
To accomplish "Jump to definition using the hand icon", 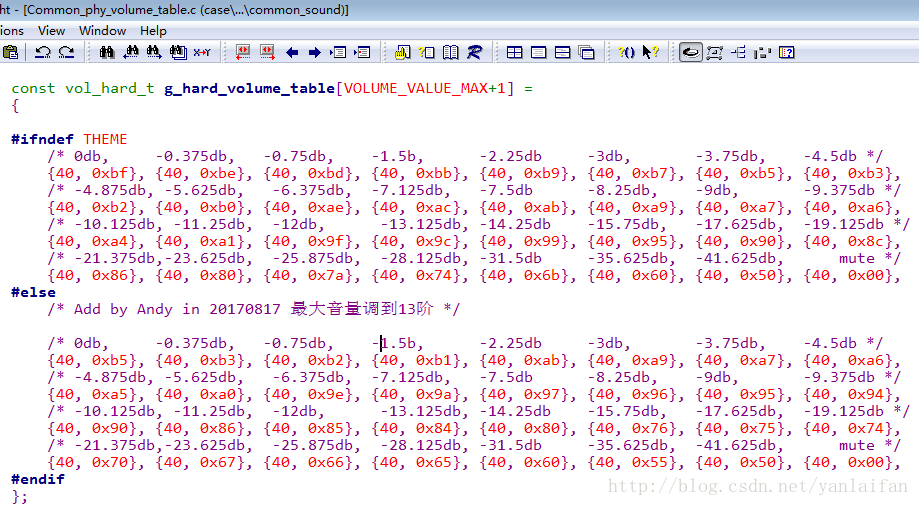I will point(402,52).
